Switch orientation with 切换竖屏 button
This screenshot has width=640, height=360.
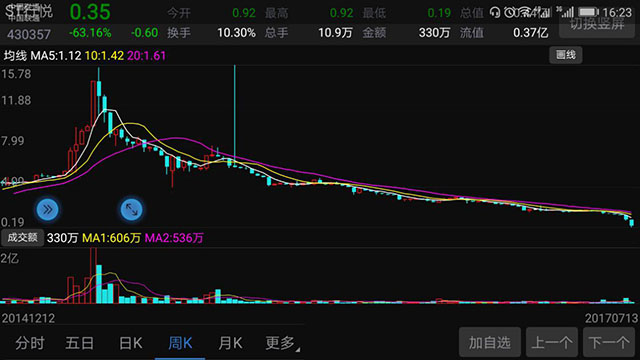597,24
